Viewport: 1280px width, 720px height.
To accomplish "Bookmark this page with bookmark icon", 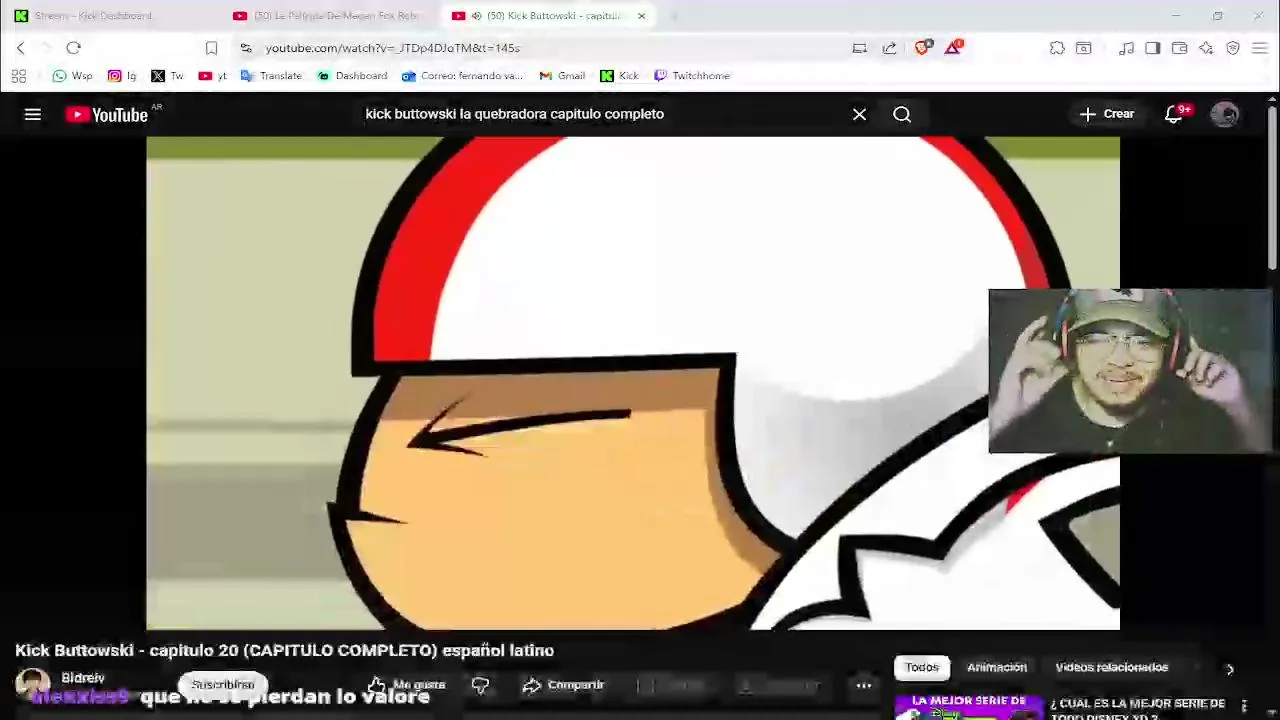I will [x=211, y=48].
